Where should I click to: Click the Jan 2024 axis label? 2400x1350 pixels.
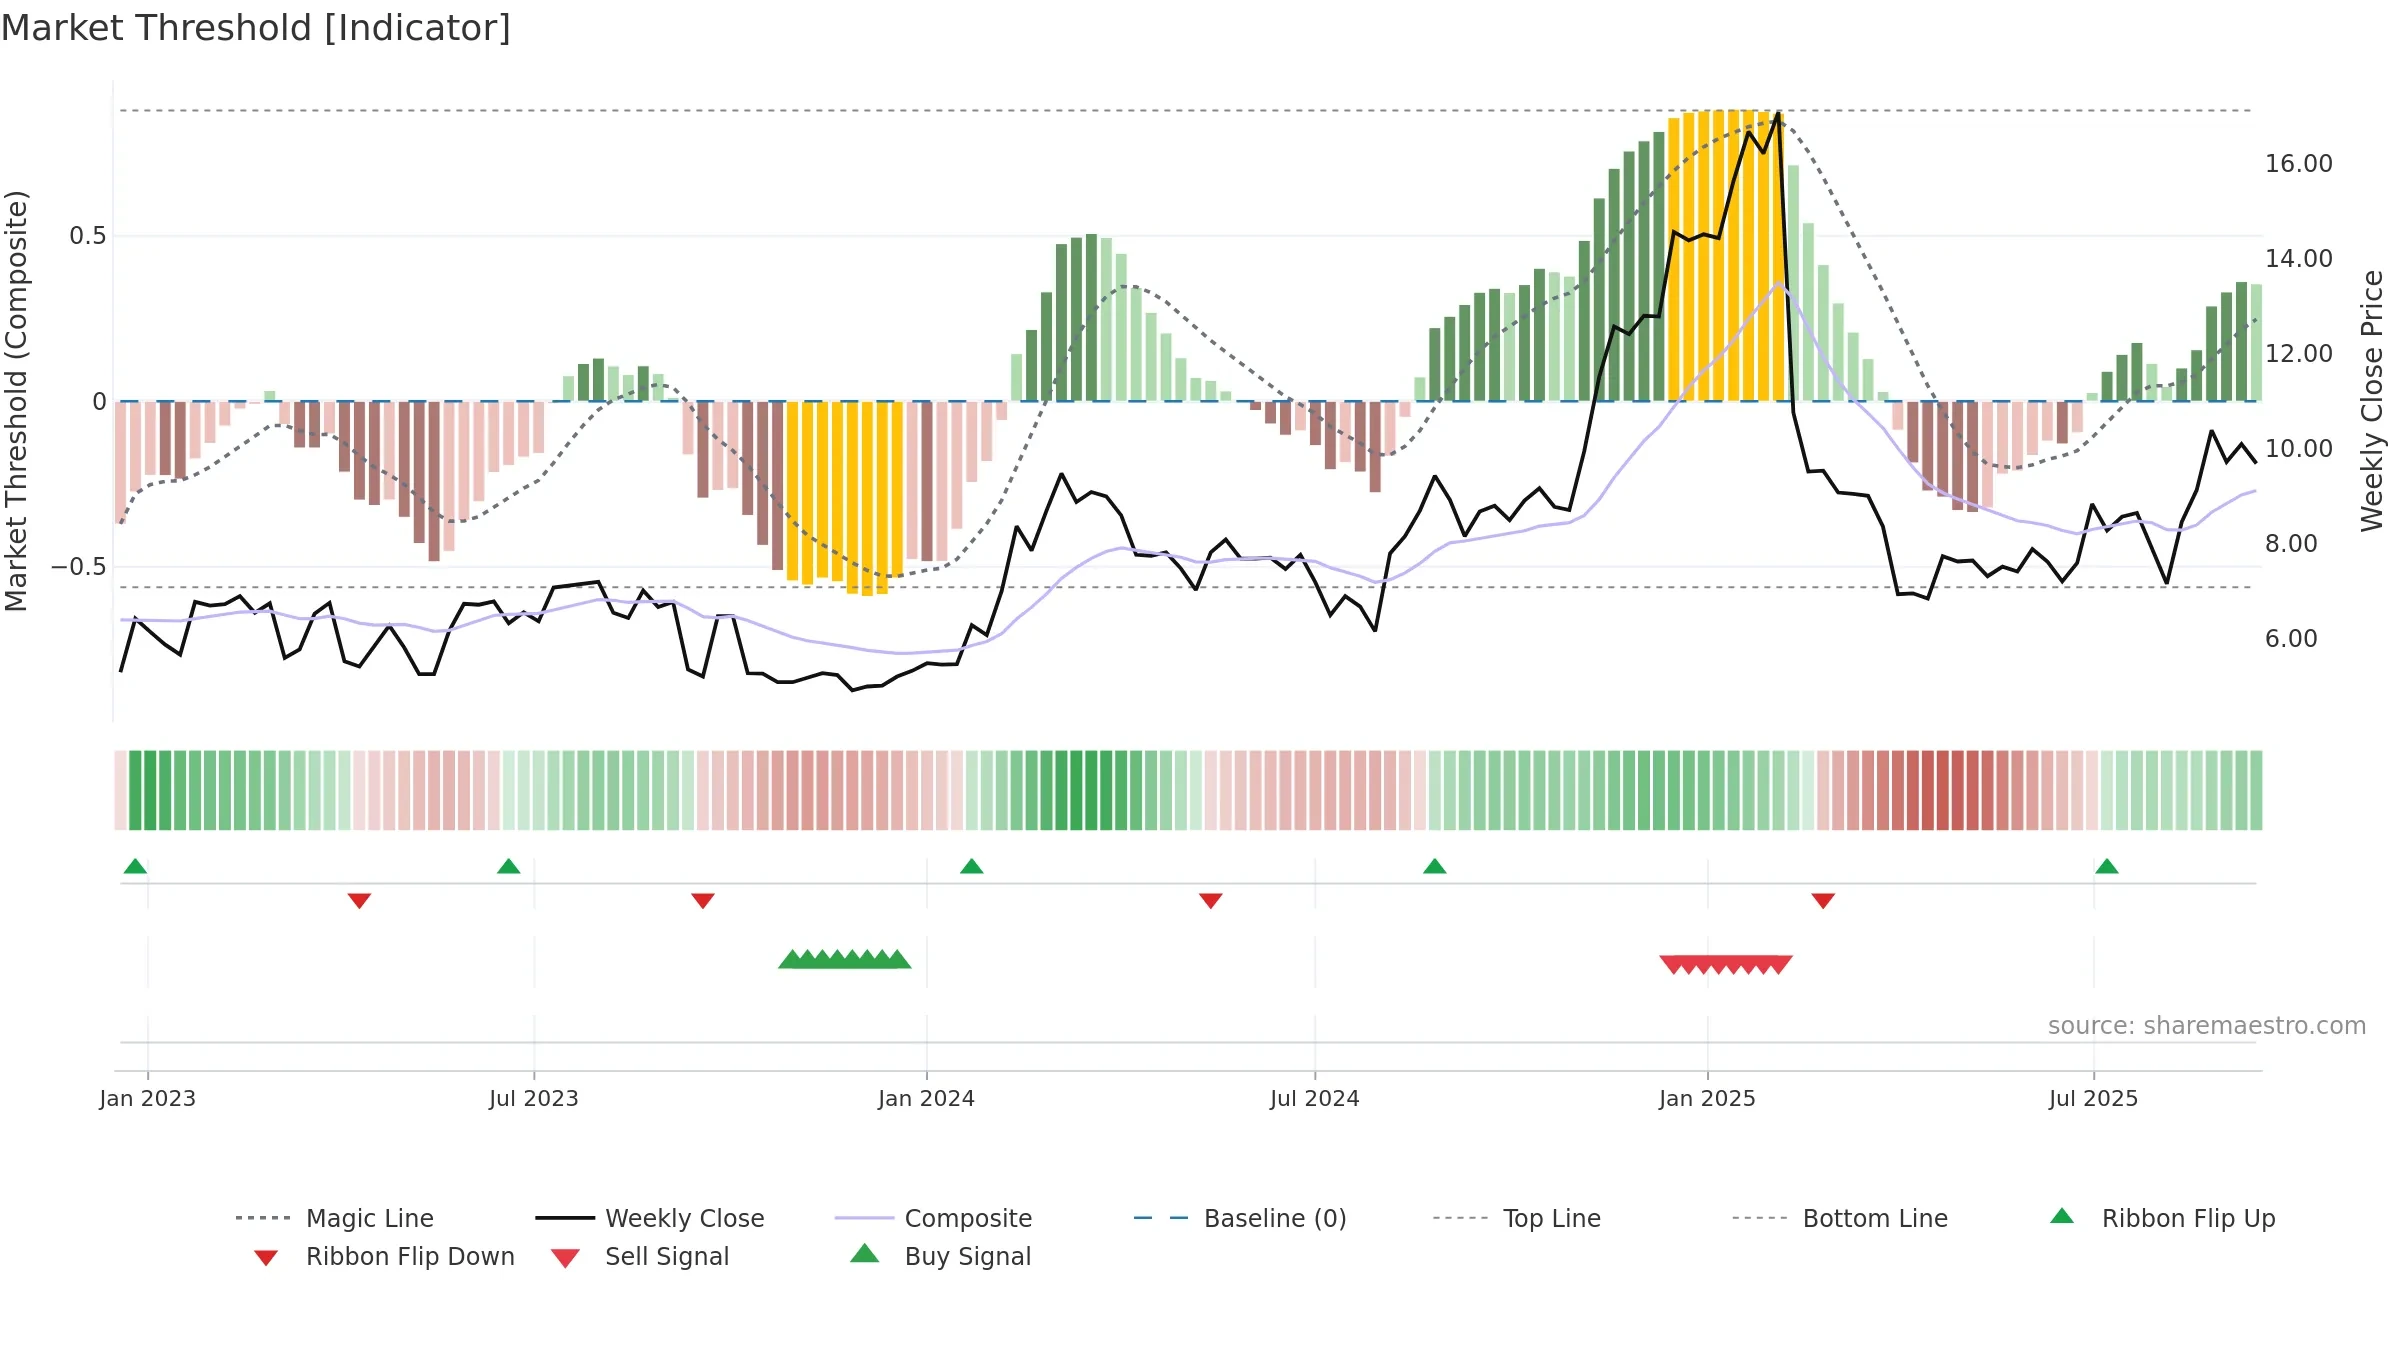(926, 1098)
